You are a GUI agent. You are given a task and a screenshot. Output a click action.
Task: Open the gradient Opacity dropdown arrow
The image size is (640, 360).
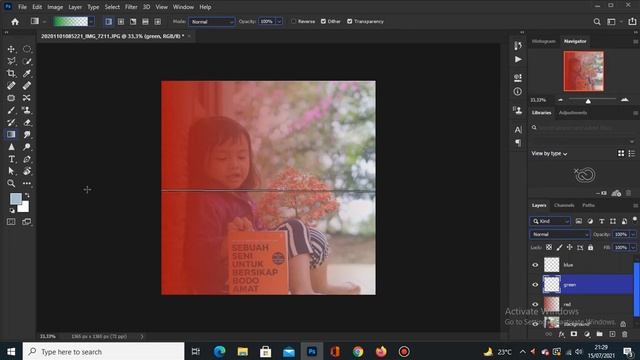pos(279,21)
